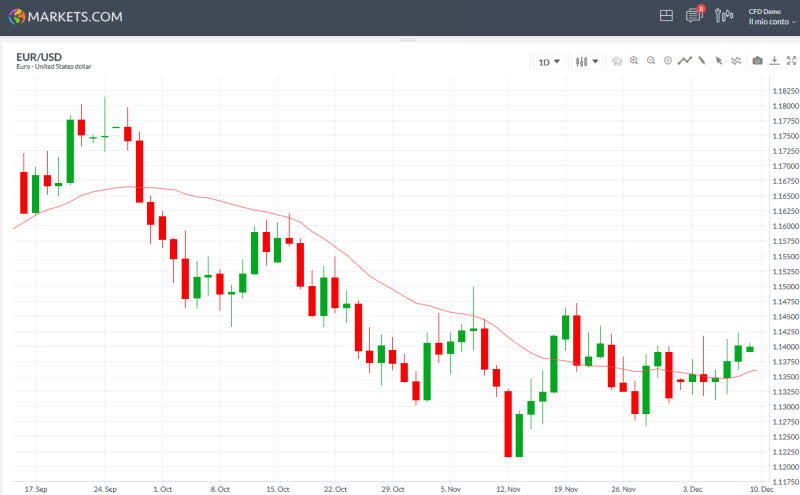Open the indicators line-chart tool

point(685,61)
